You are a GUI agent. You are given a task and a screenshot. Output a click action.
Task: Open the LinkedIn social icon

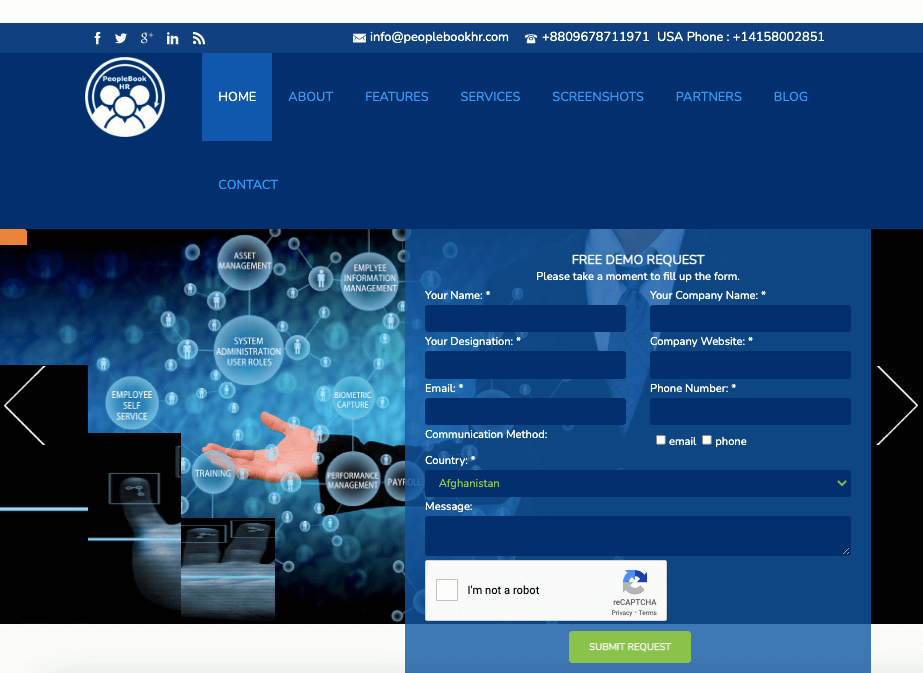coord(173,38)
